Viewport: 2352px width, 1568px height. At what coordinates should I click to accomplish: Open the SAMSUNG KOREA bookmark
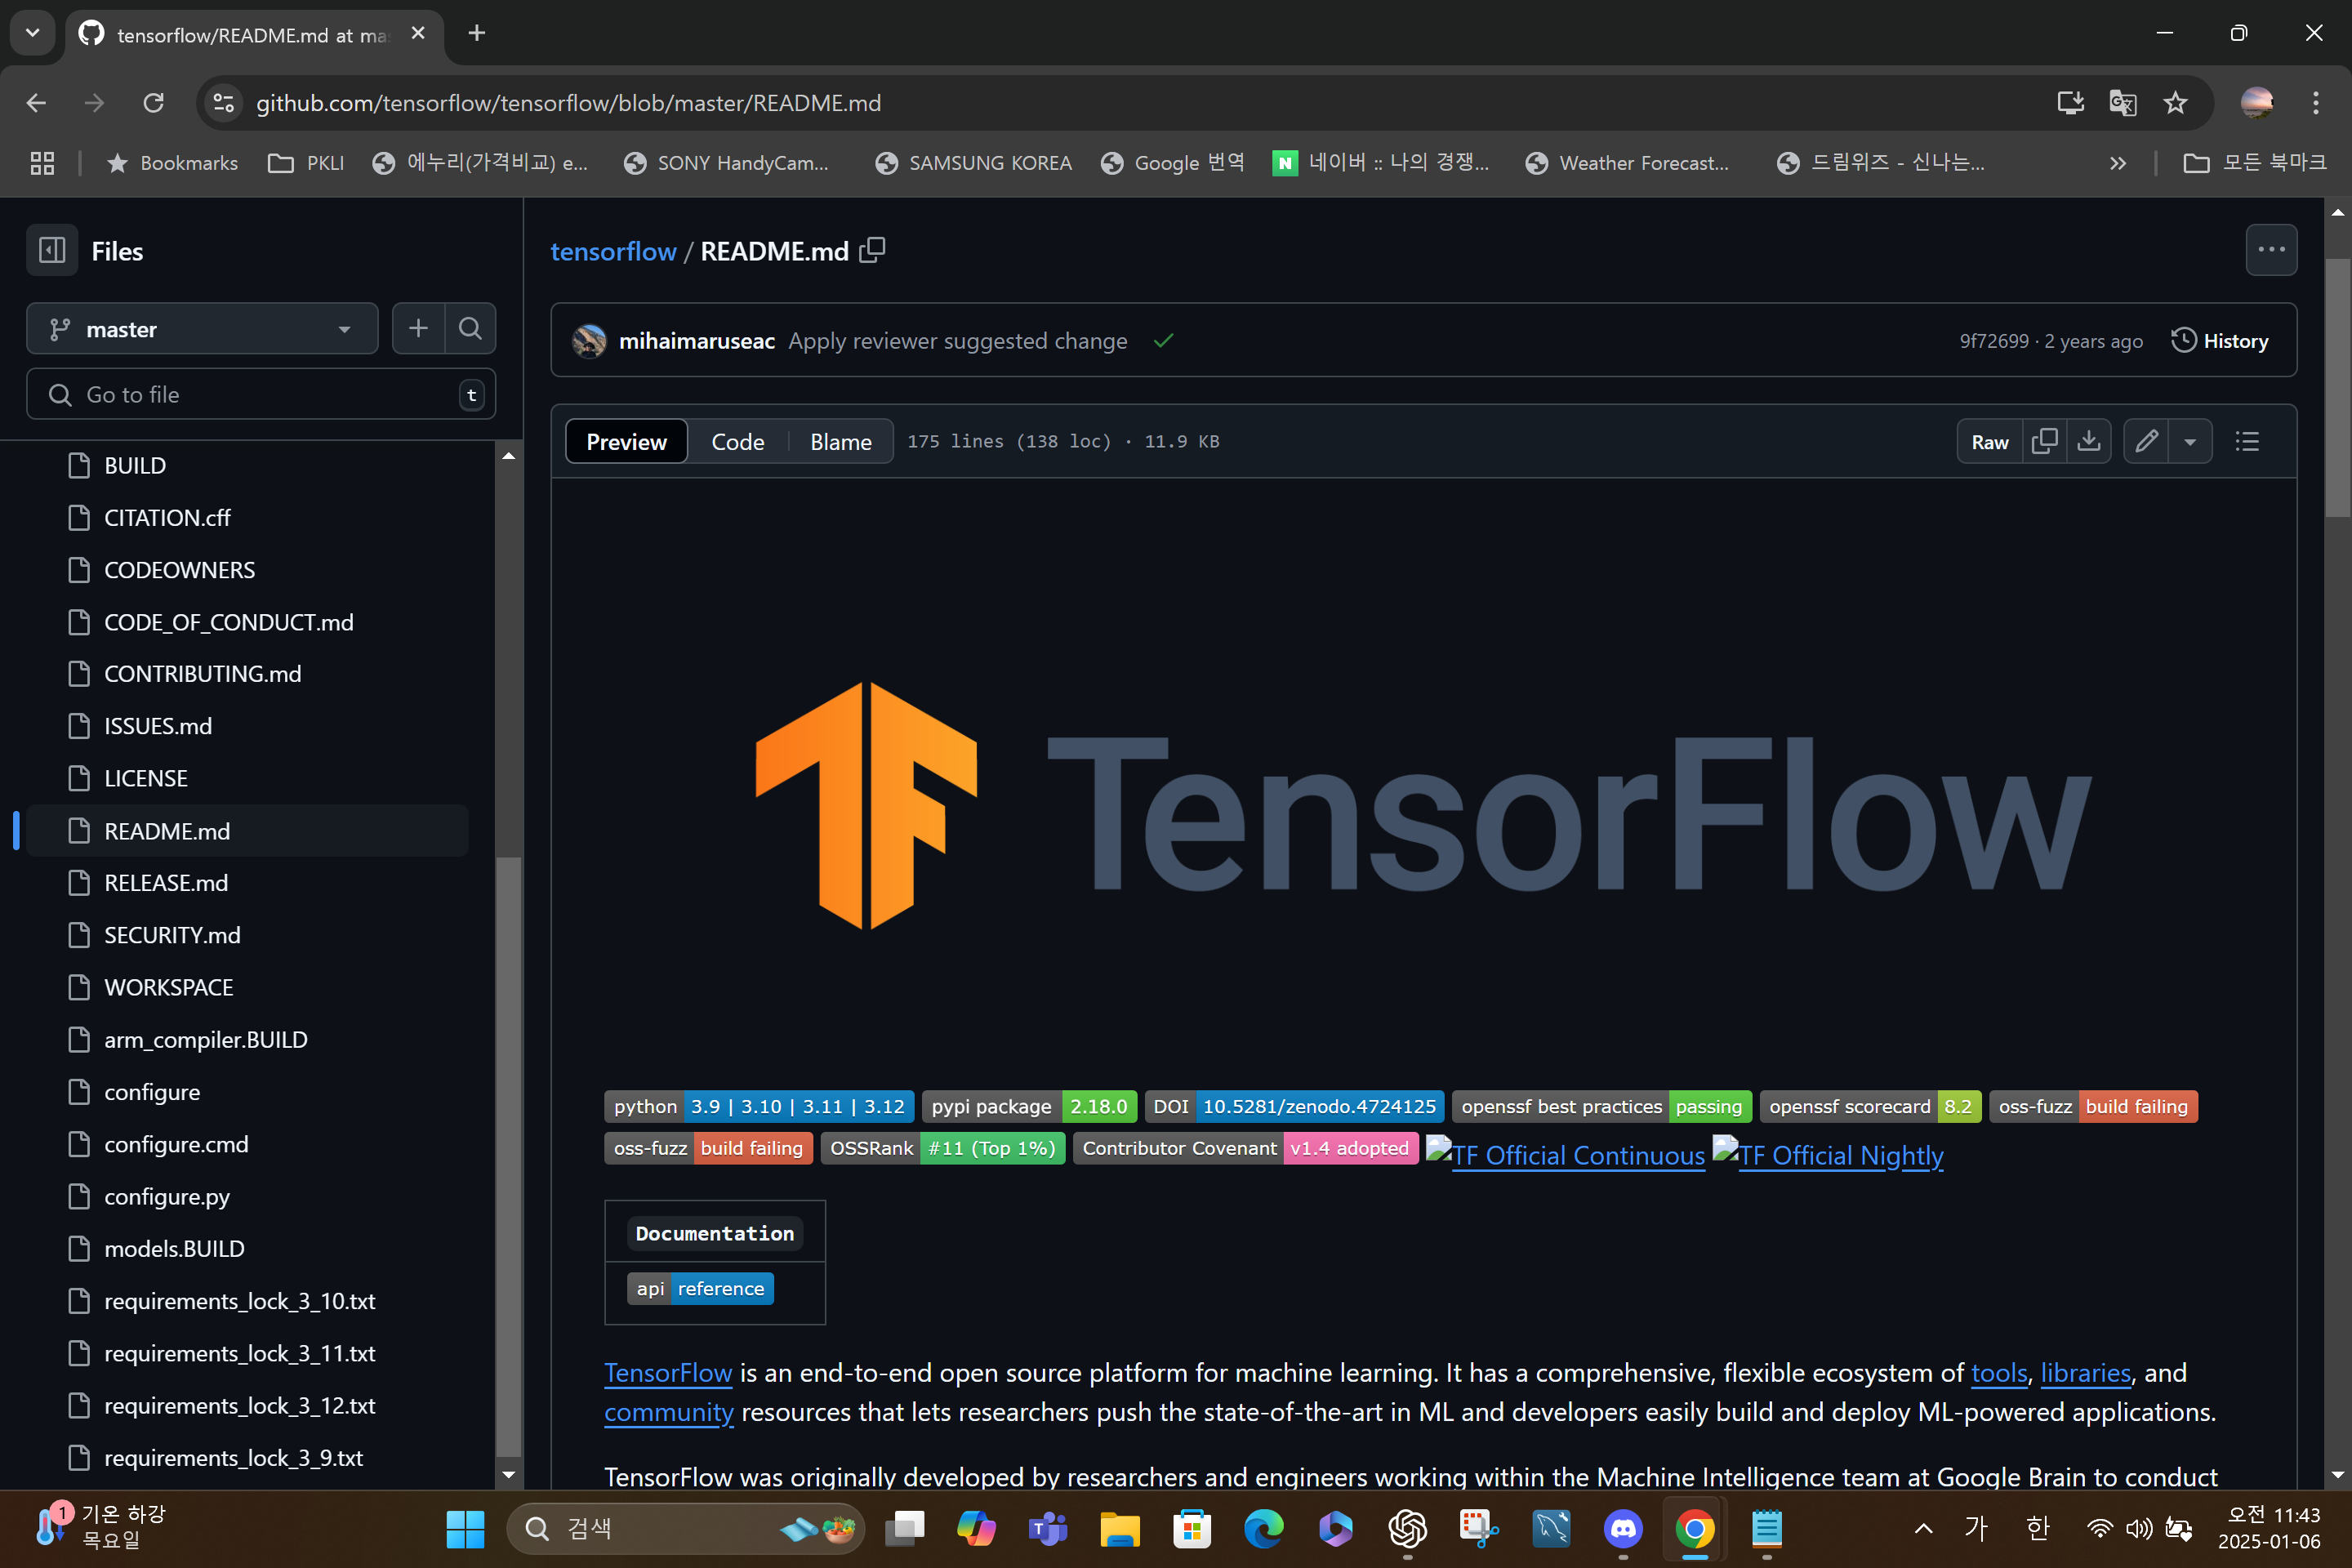(x=973, y=163)
